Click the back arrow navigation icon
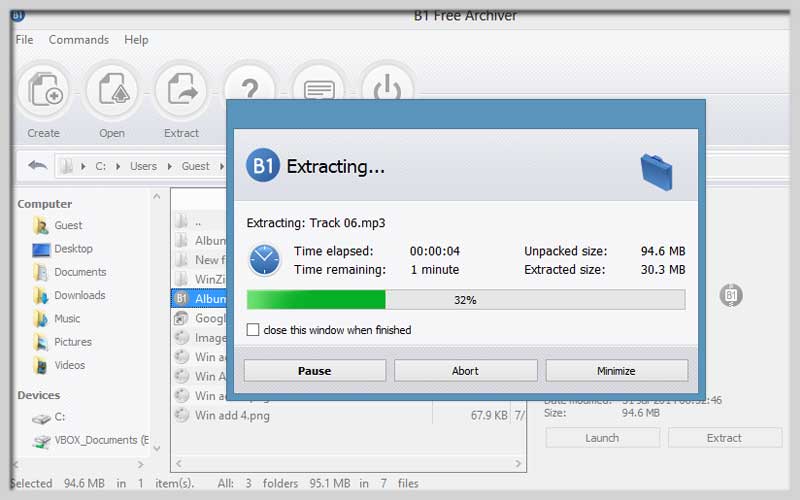The image size is (800, 500). tap(37, 165)
